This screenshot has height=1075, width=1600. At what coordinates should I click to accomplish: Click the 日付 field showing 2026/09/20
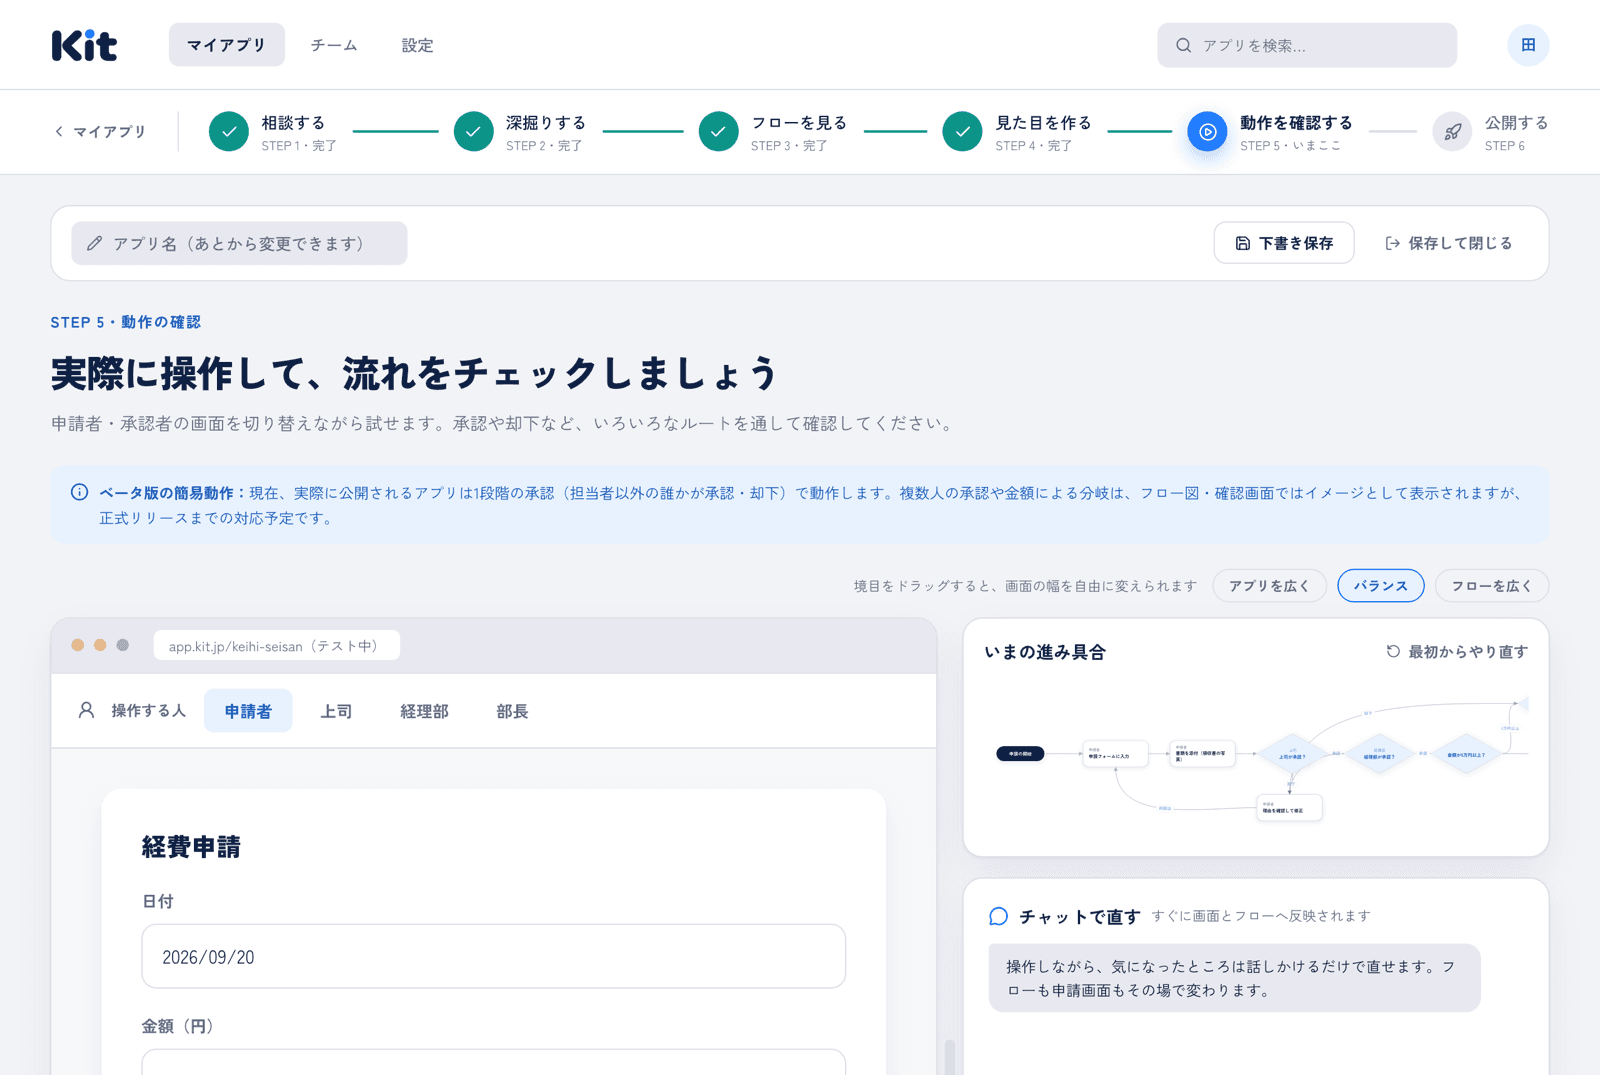(494, 957)
